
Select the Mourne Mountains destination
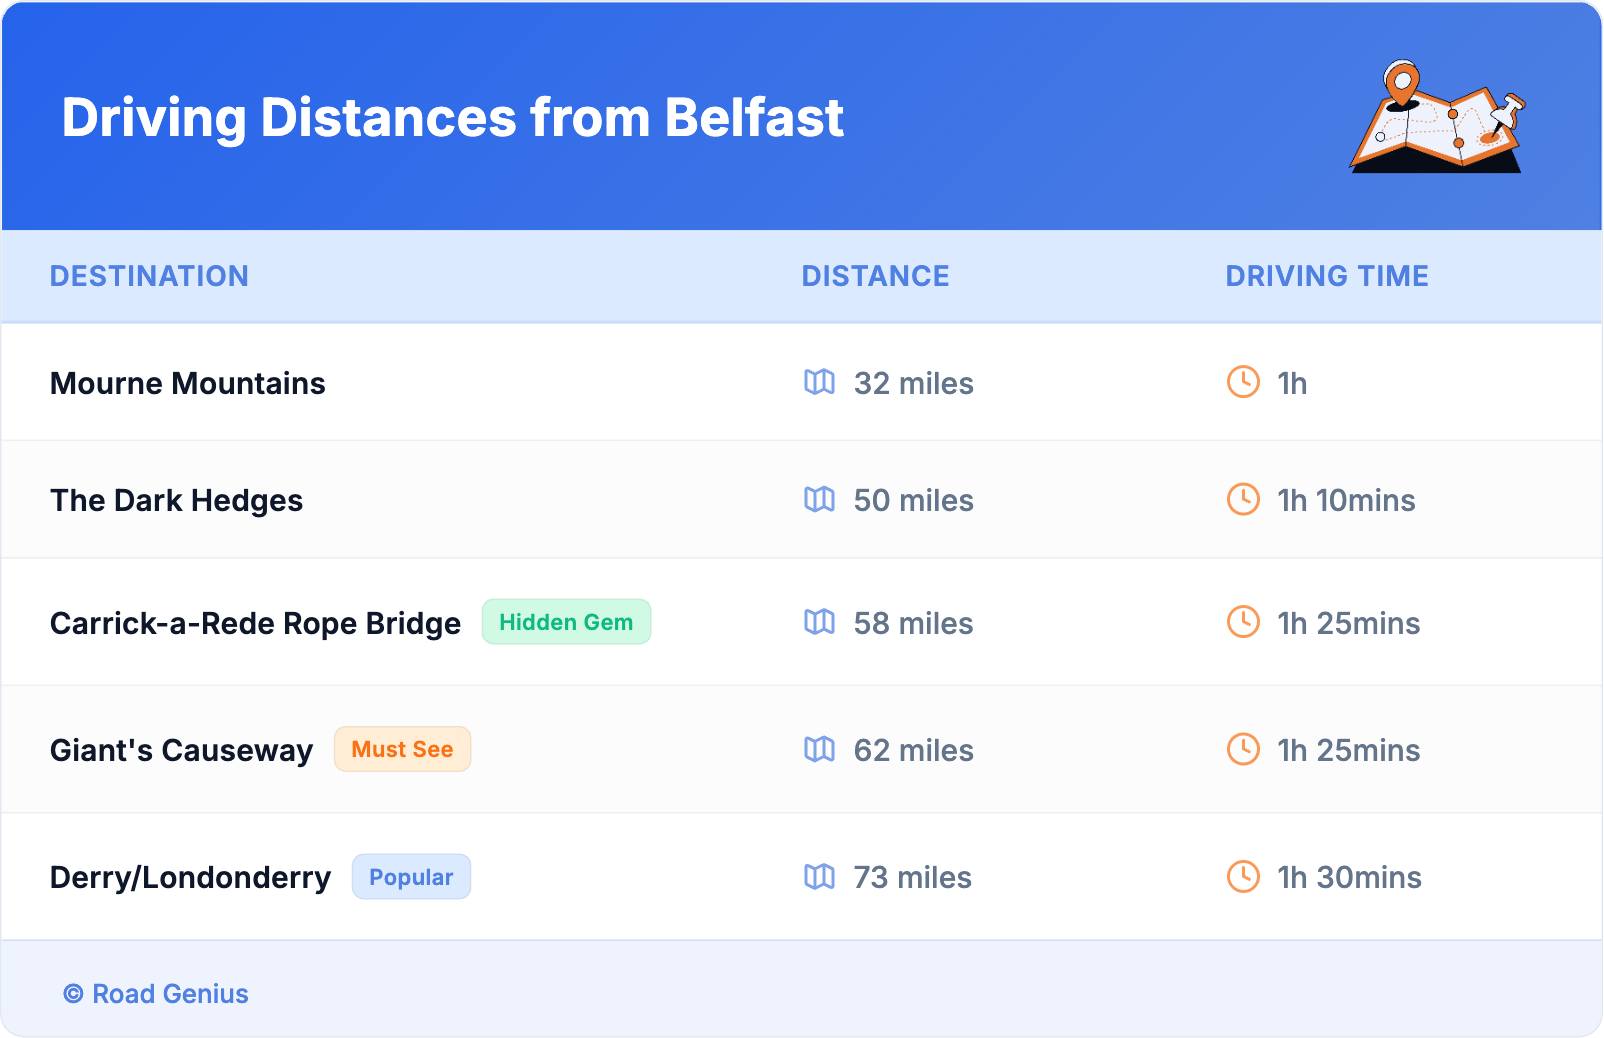point(188,383)
